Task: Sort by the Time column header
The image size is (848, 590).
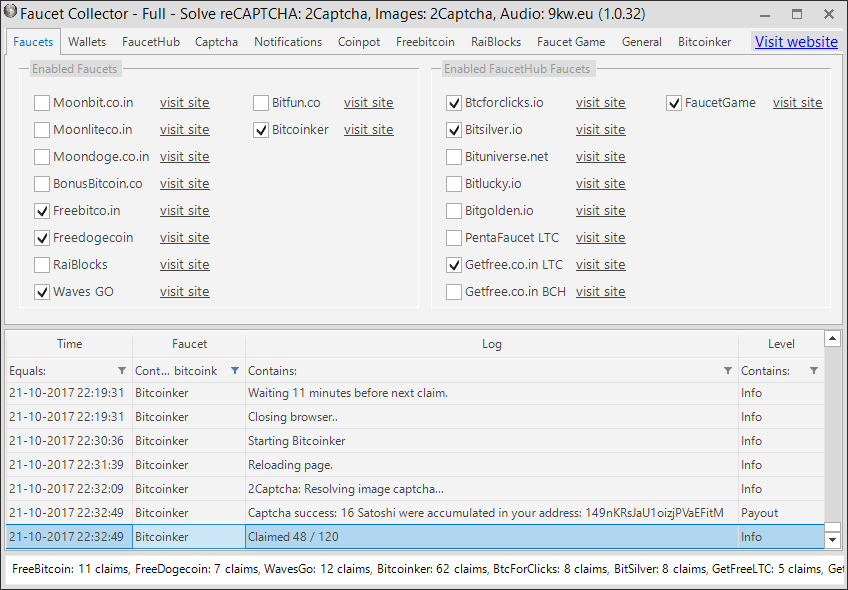Action: coord(69,344)
